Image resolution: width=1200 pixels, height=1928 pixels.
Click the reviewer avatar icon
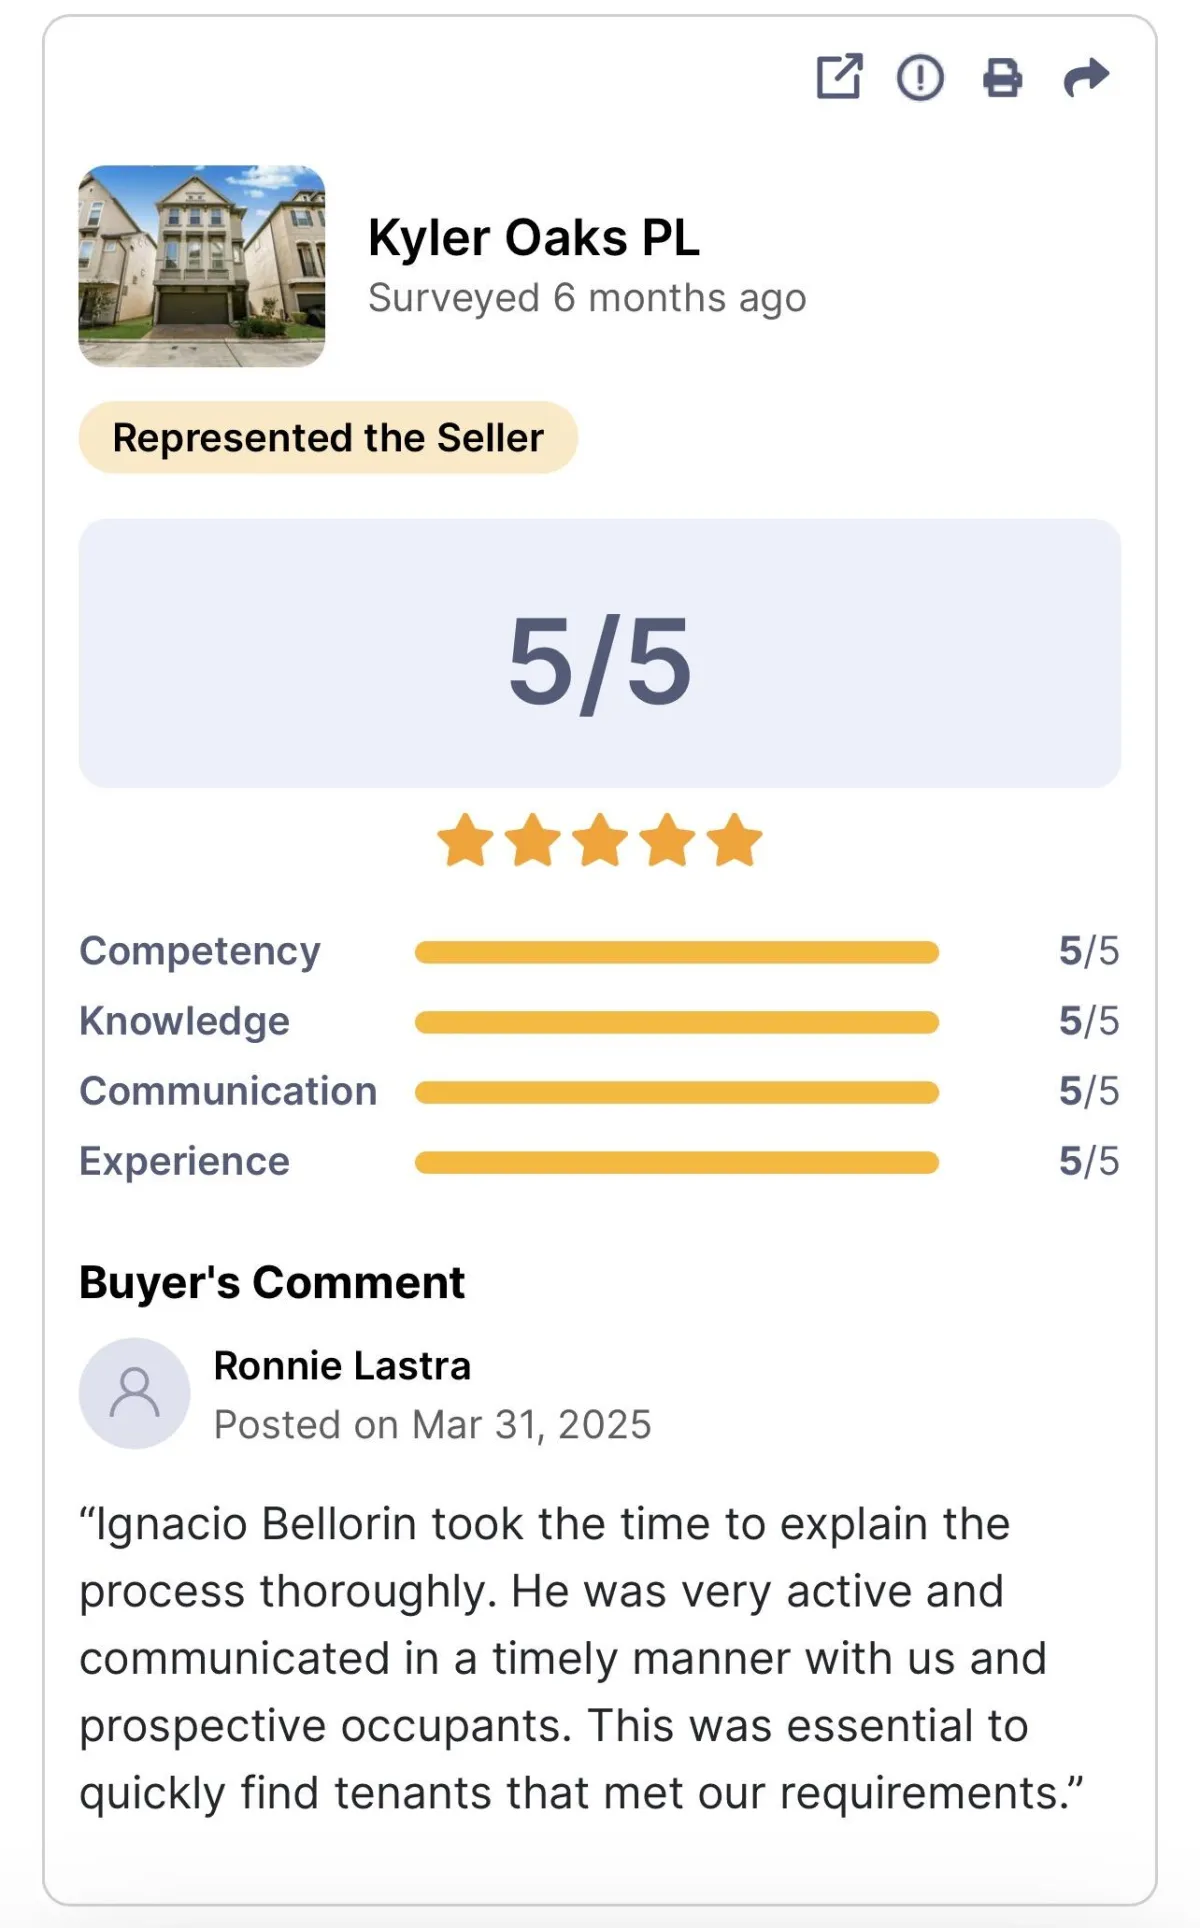[135, 1393]
